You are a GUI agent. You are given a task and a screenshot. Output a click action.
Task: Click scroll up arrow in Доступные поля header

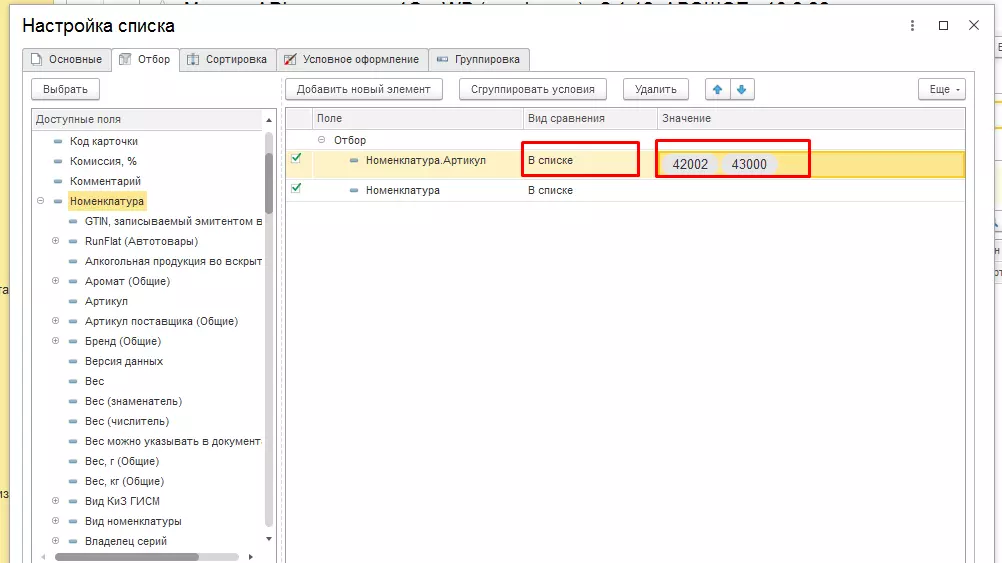point(269,120)
